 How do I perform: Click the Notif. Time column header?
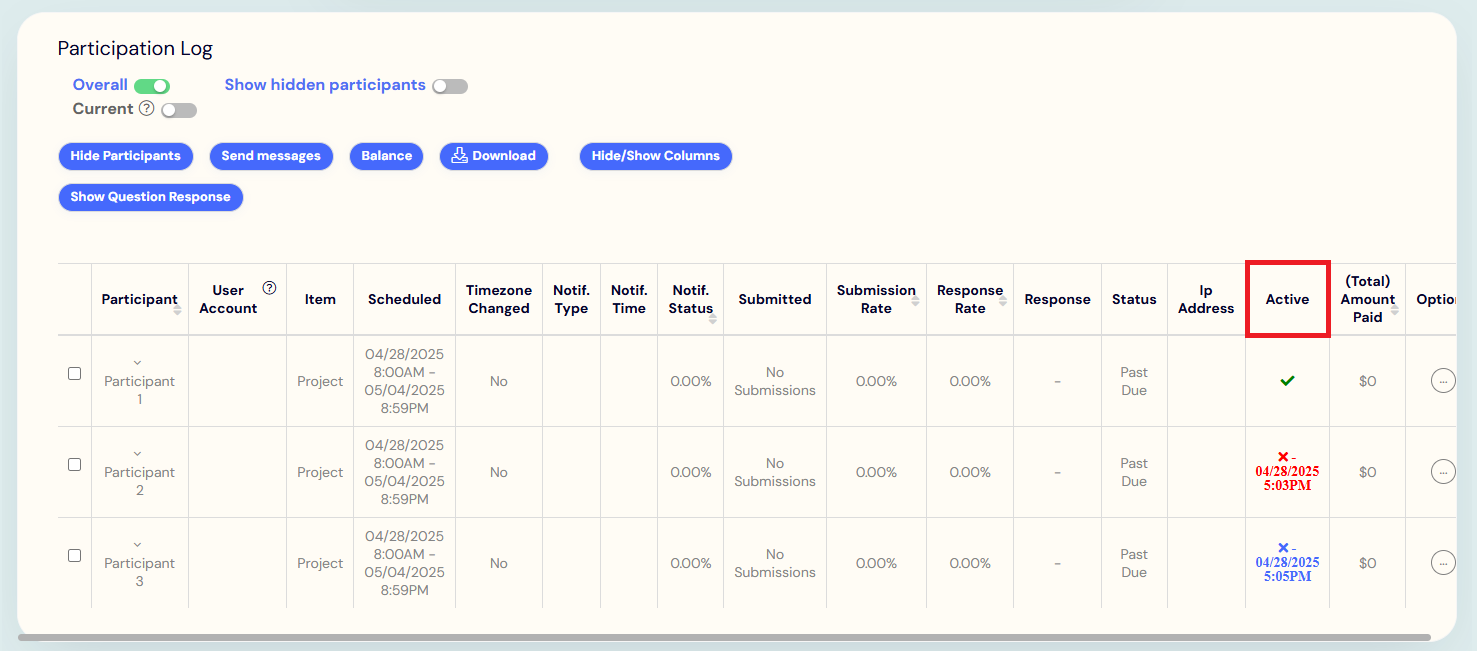629,299
